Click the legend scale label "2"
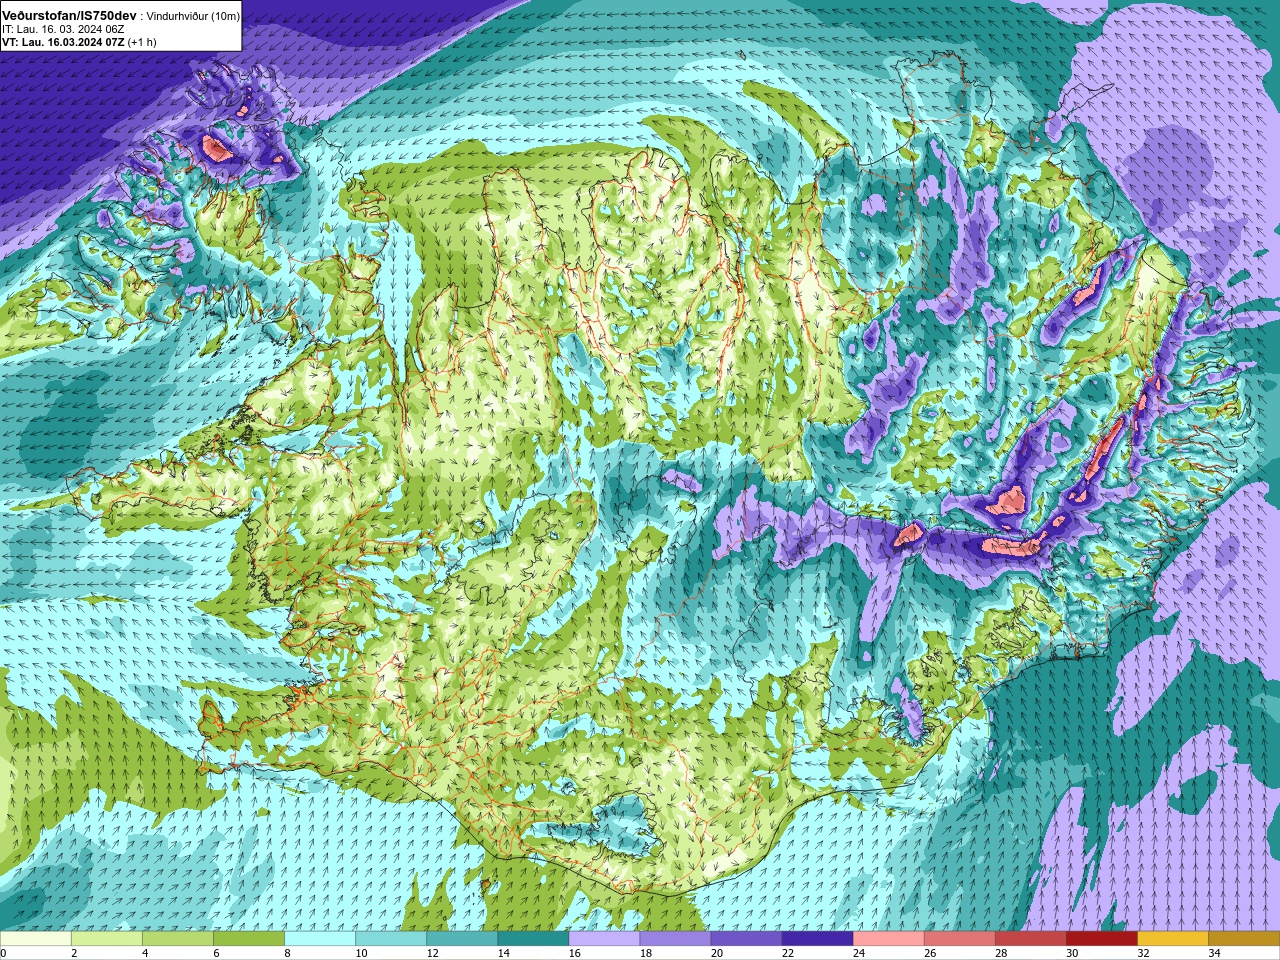This screenshot has width=1280, height=960. [74, 953]
